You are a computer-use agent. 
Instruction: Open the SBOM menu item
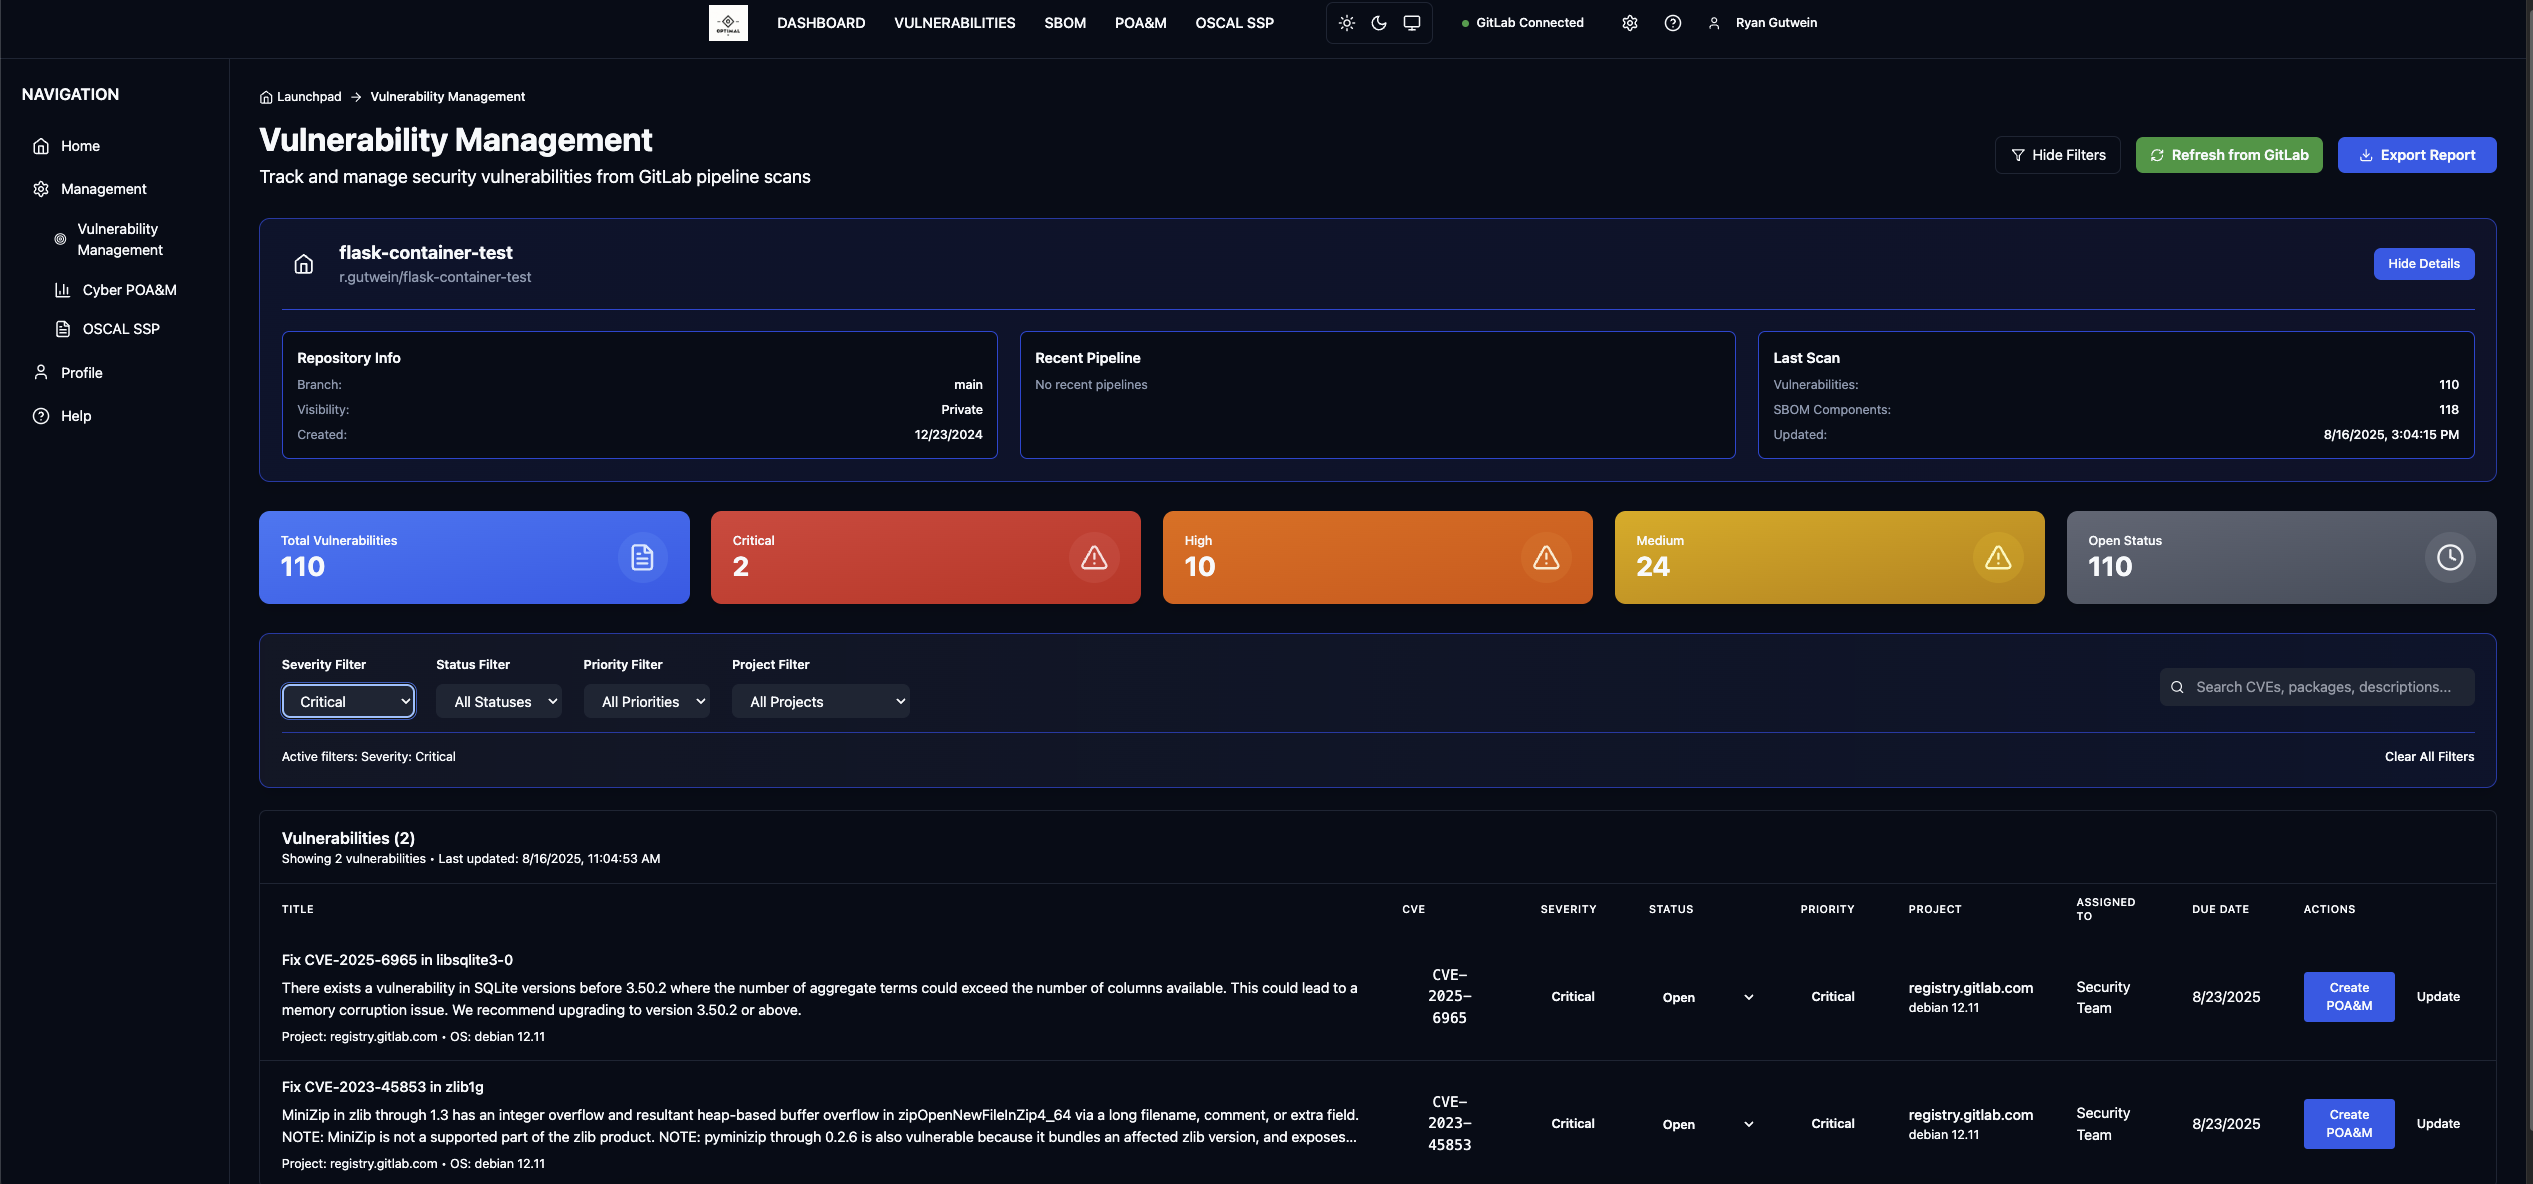pyautogui.click(x=1064, y=22)
